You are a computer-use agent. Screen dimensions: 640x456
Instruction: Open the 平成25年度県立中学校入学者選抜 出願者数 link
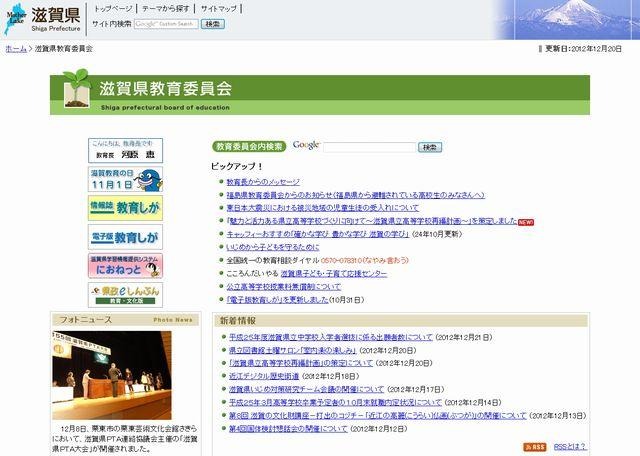pos(331,337)
